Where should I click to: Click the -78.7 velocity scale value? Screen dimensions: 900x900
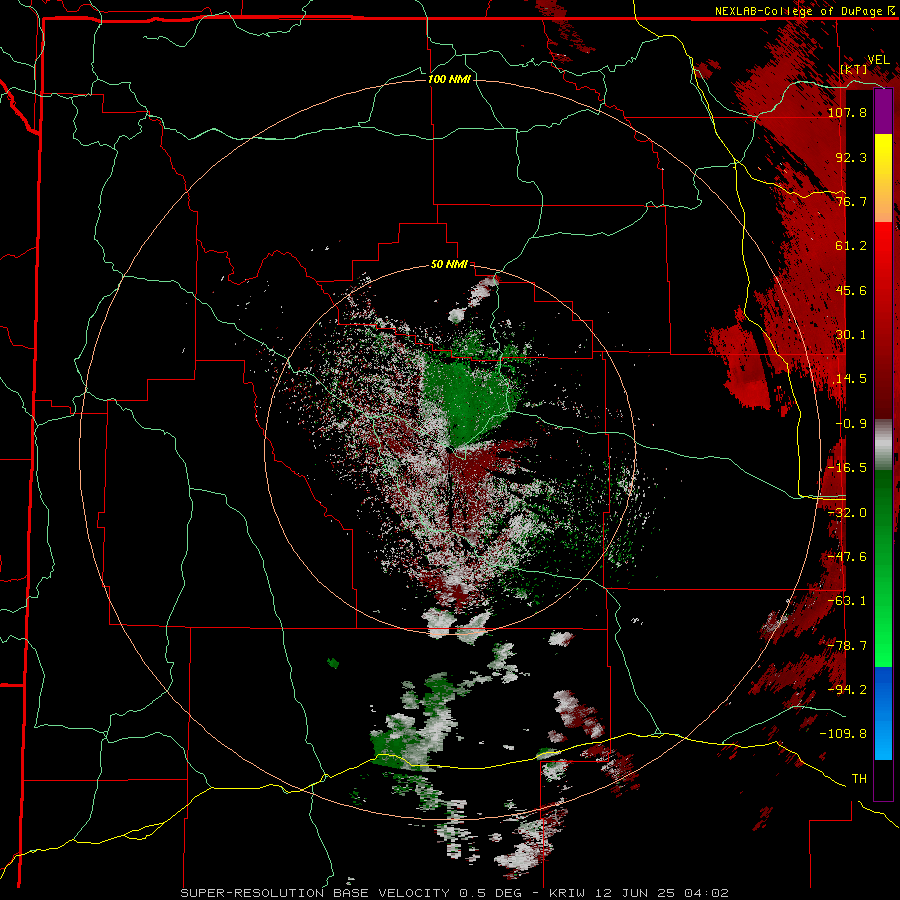pyautogui.click(x=847, y=645)
